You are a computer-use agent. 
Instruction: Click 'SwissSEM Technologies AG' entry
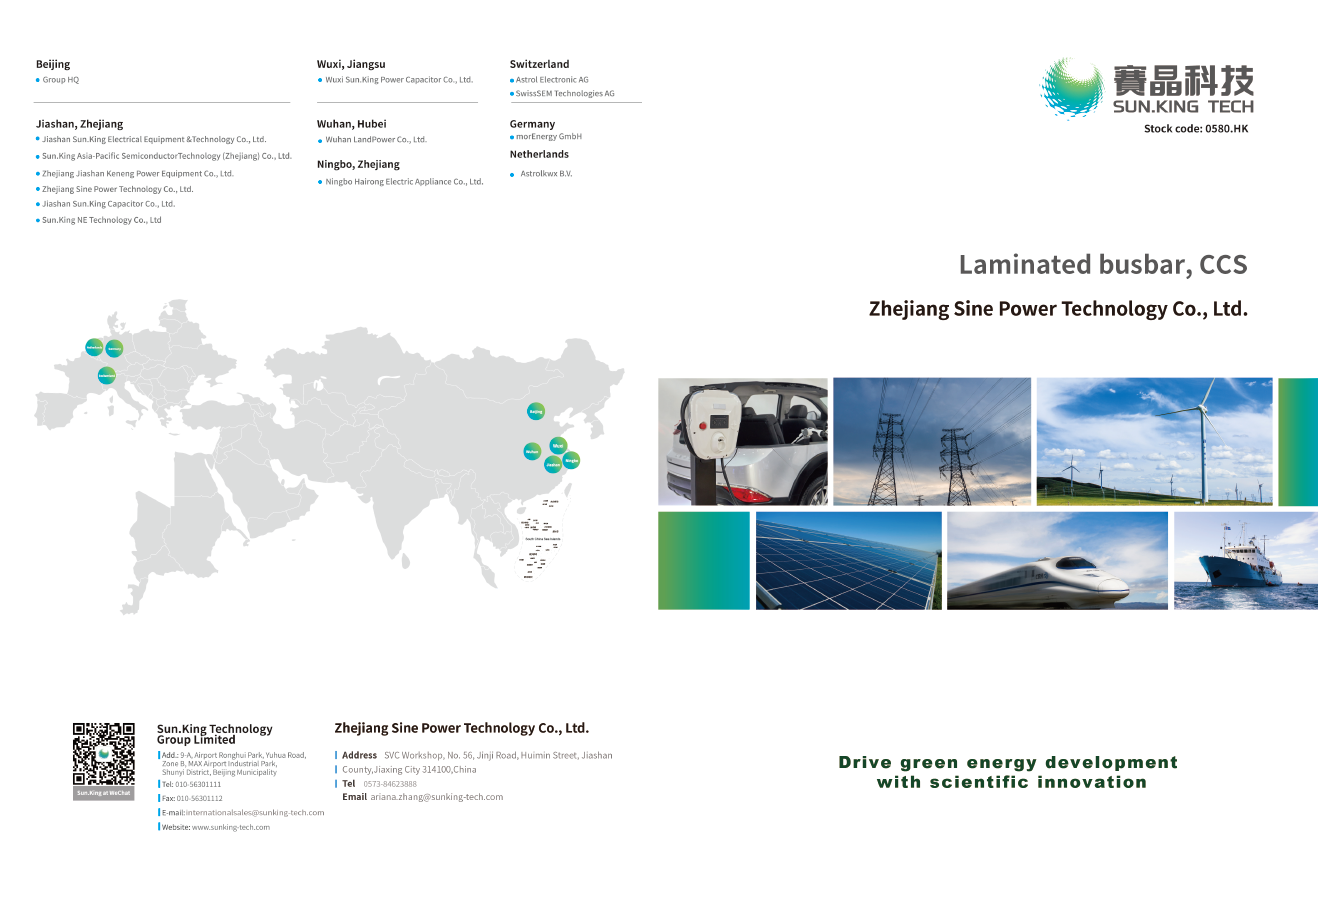565,94
